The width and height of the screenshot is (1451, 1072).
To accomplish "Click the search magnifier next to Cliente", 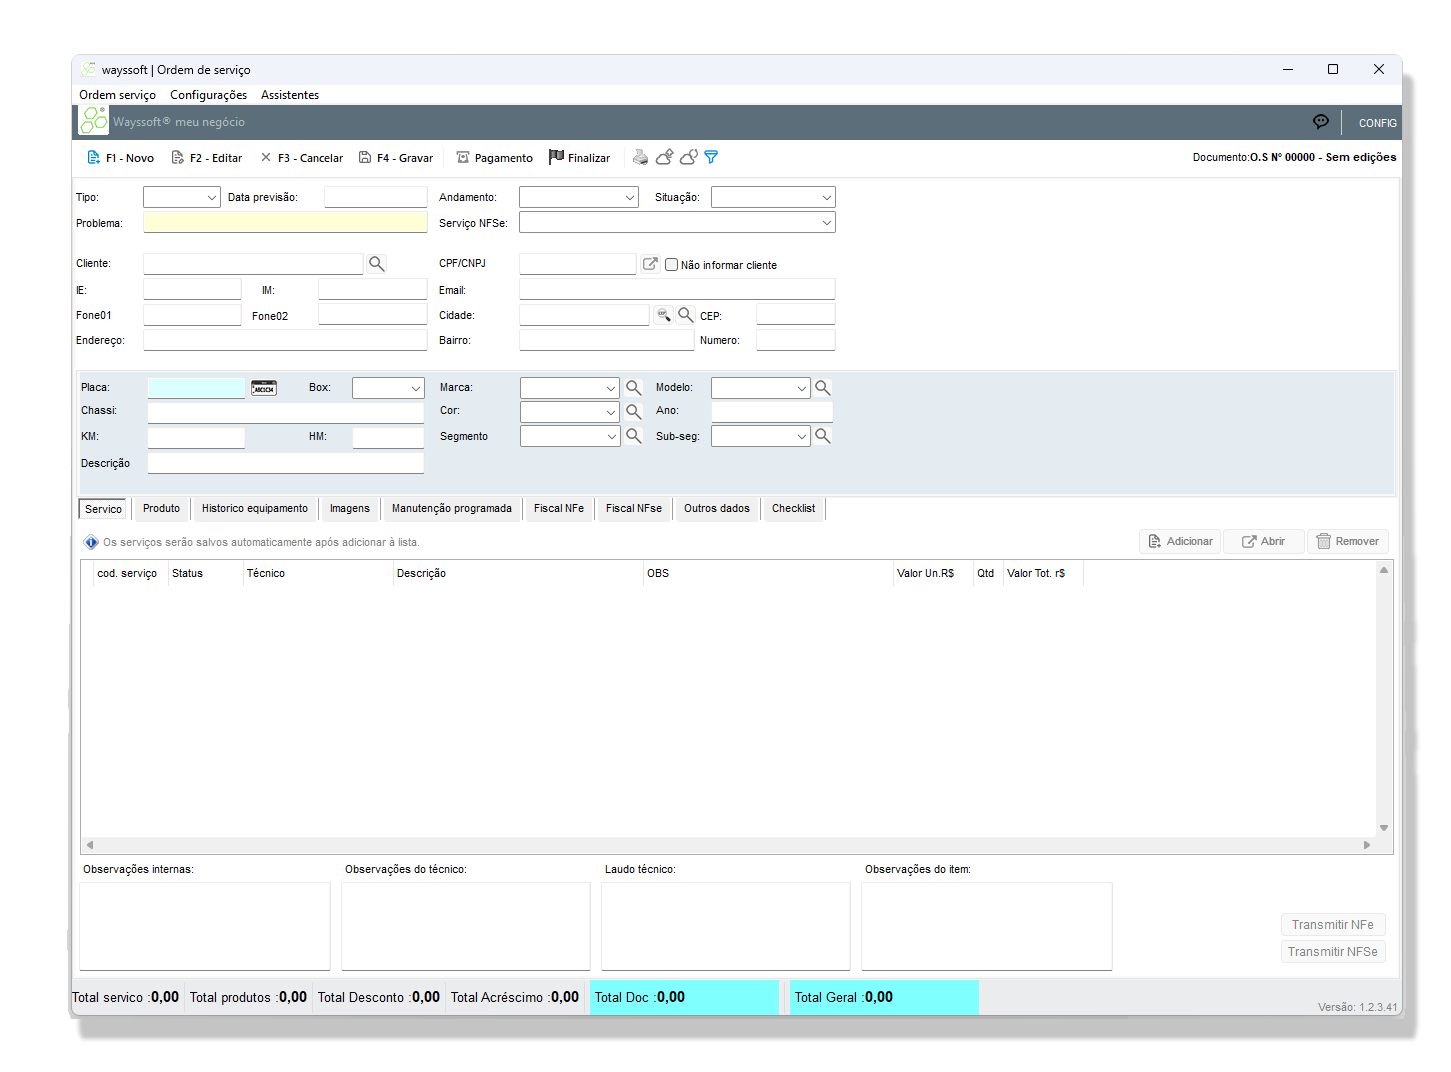I will point(376,264).
